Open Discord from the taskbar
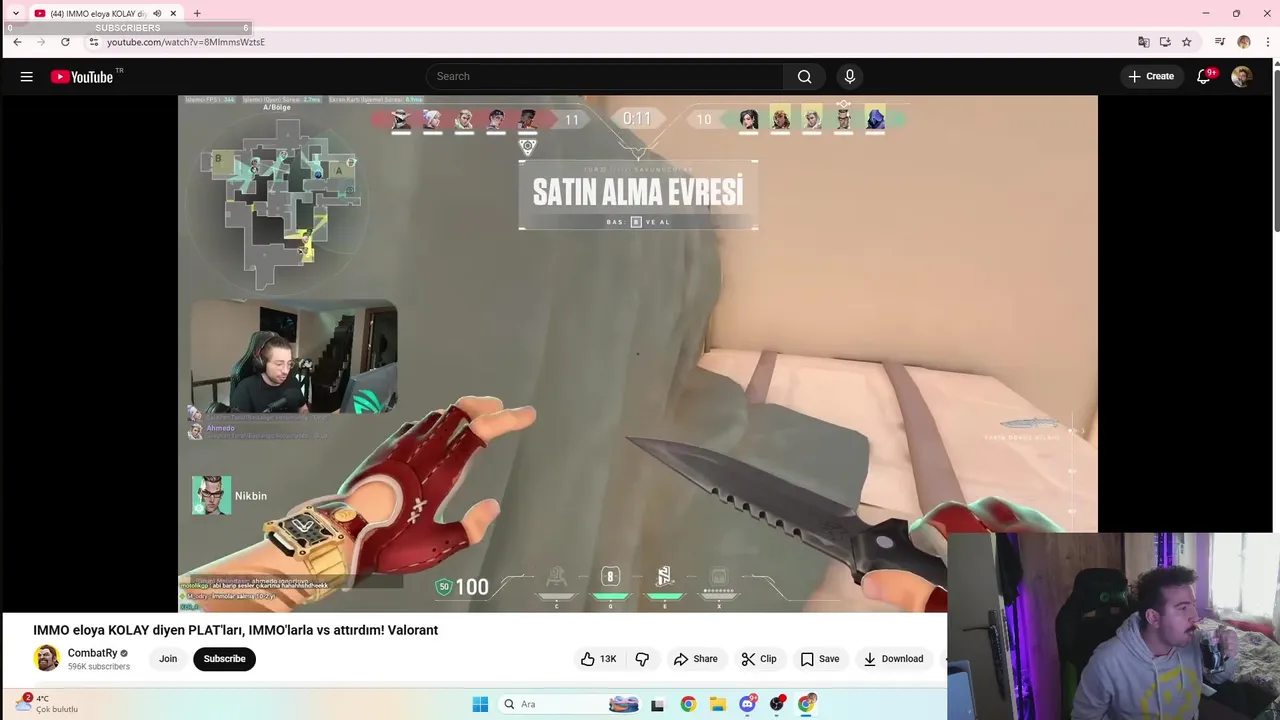1280x720 pixels. pos(748,704)
